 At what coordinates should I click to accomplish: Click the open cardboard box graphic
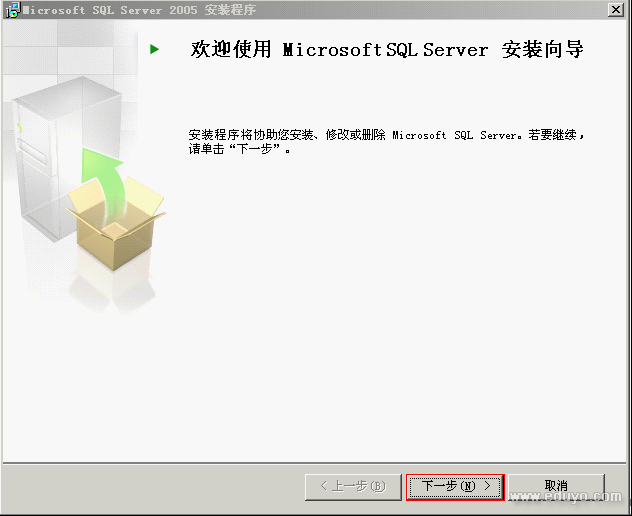[114, 226]
